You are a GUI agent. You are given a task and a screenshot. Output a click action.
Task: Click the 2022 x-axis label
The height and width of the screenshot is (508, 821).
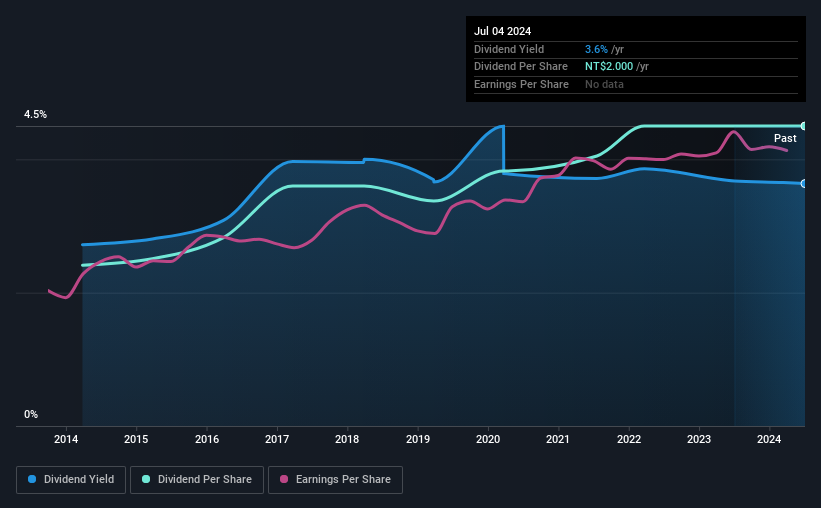[629, 439]
